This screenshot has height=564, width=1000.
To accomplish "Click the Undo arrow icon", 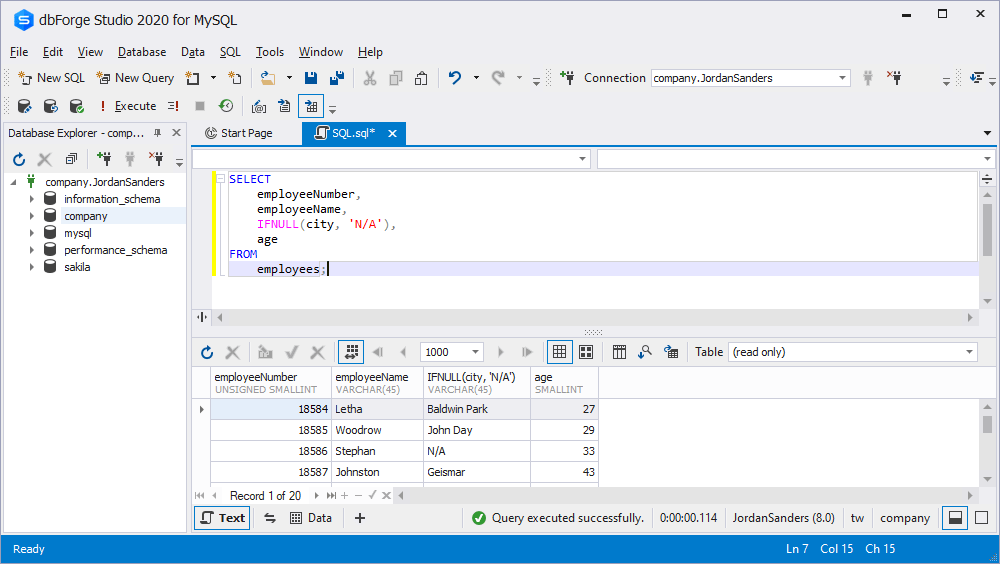I will [455, 78].
